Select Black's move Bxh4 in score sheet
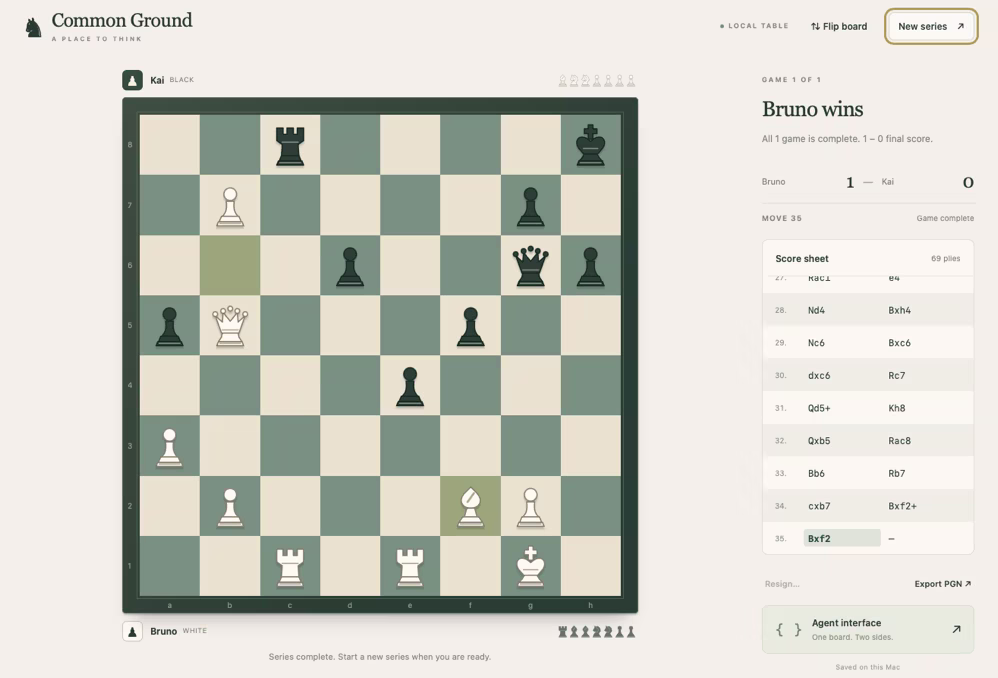 point(899,310)
